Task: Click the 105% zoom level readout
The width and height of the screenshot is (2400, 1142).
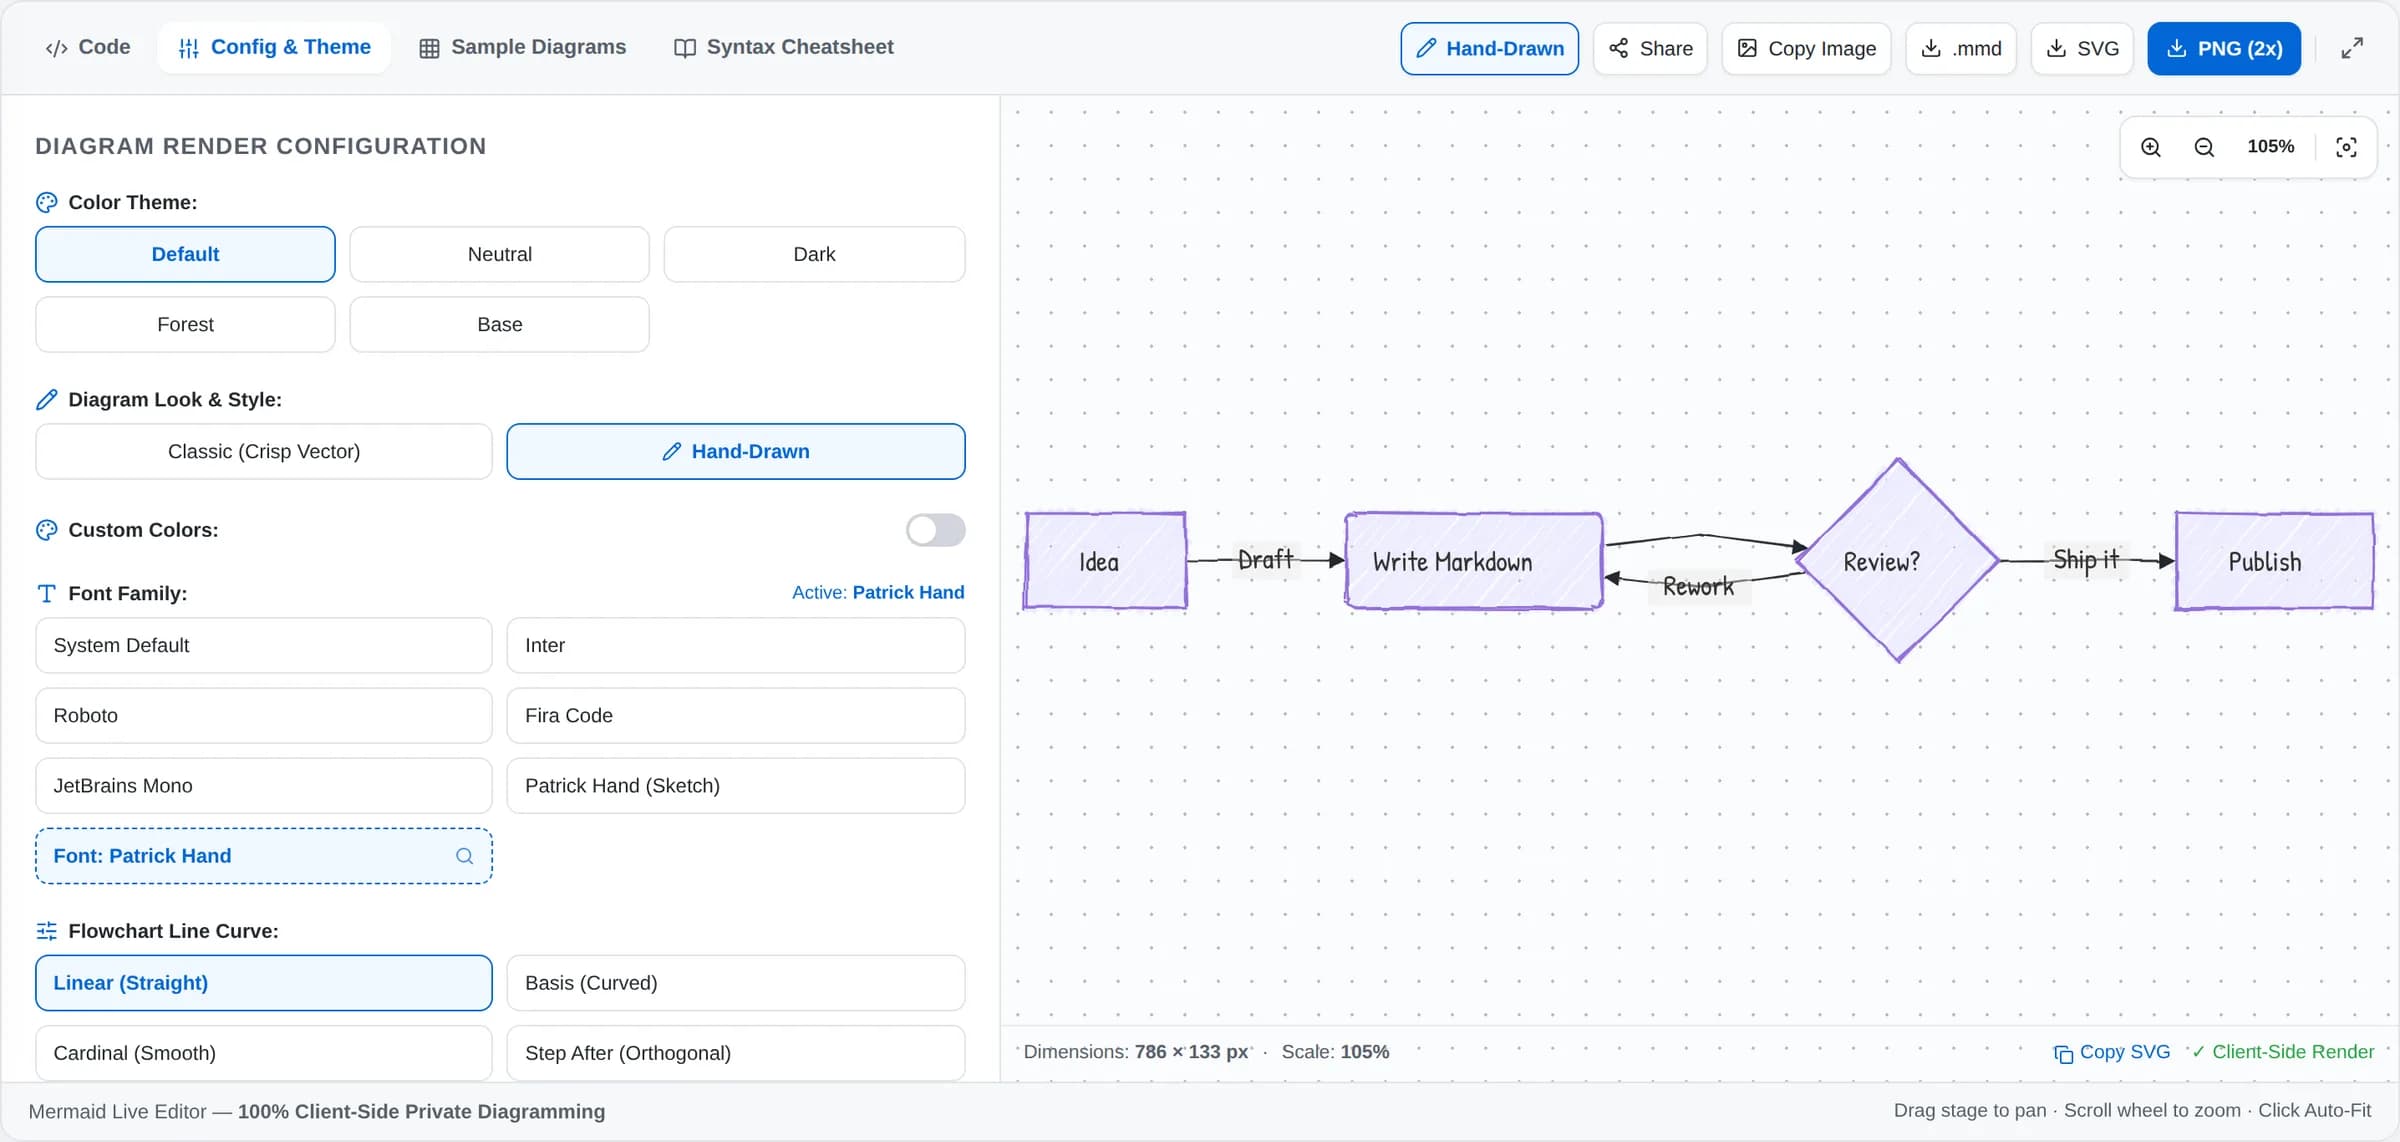Action: [2271, 147]
